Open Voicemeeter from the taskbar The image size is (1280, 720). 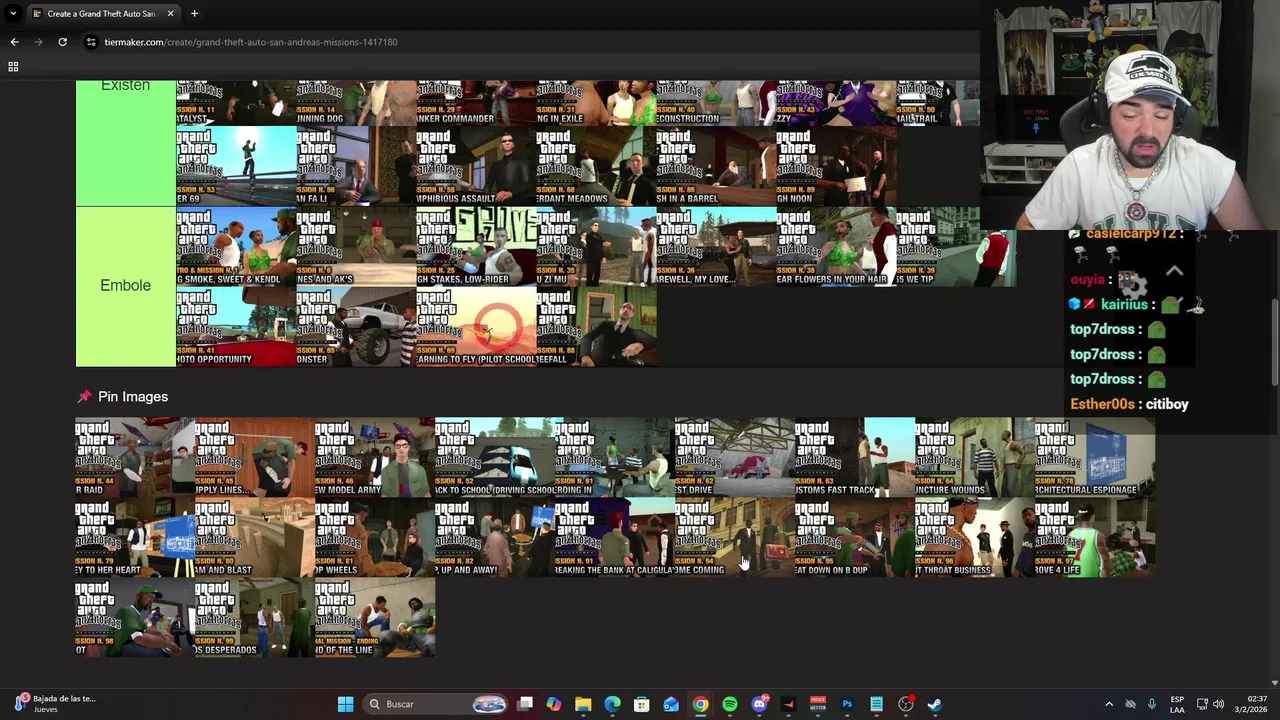(818, 704)
